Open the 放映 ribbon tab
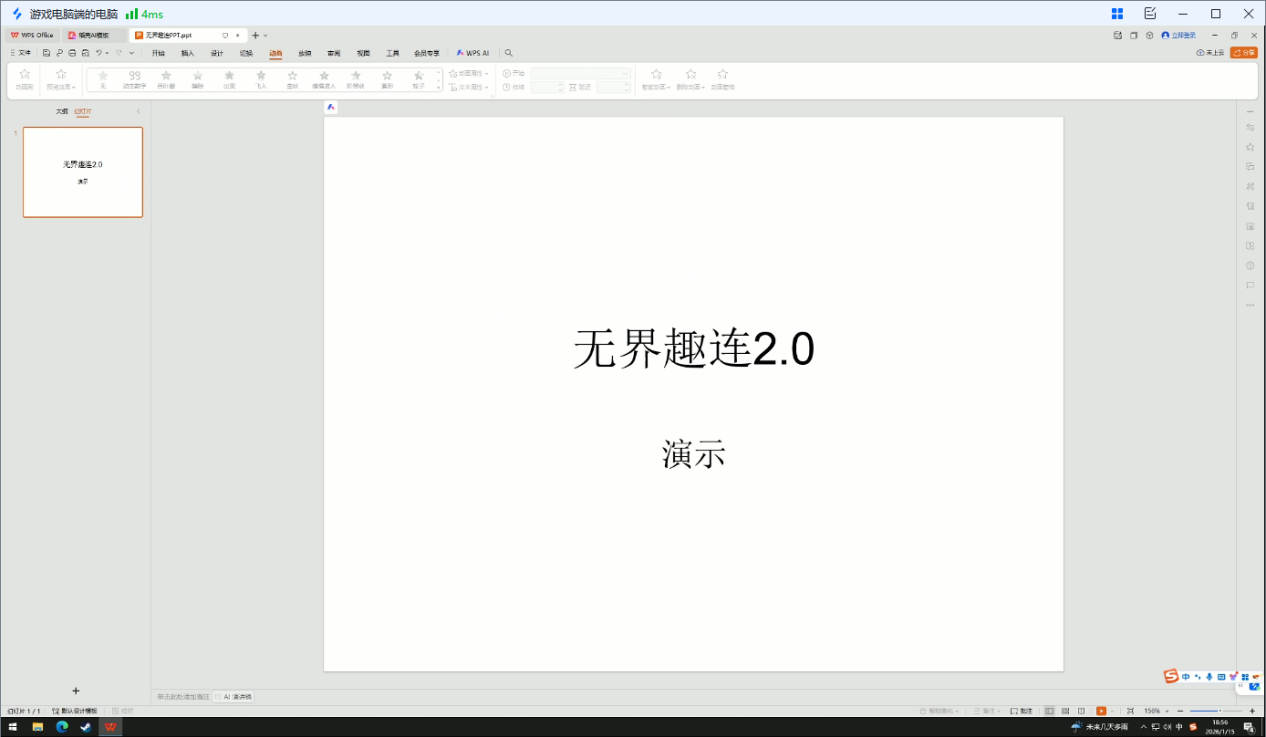 (x=303, y=53)
